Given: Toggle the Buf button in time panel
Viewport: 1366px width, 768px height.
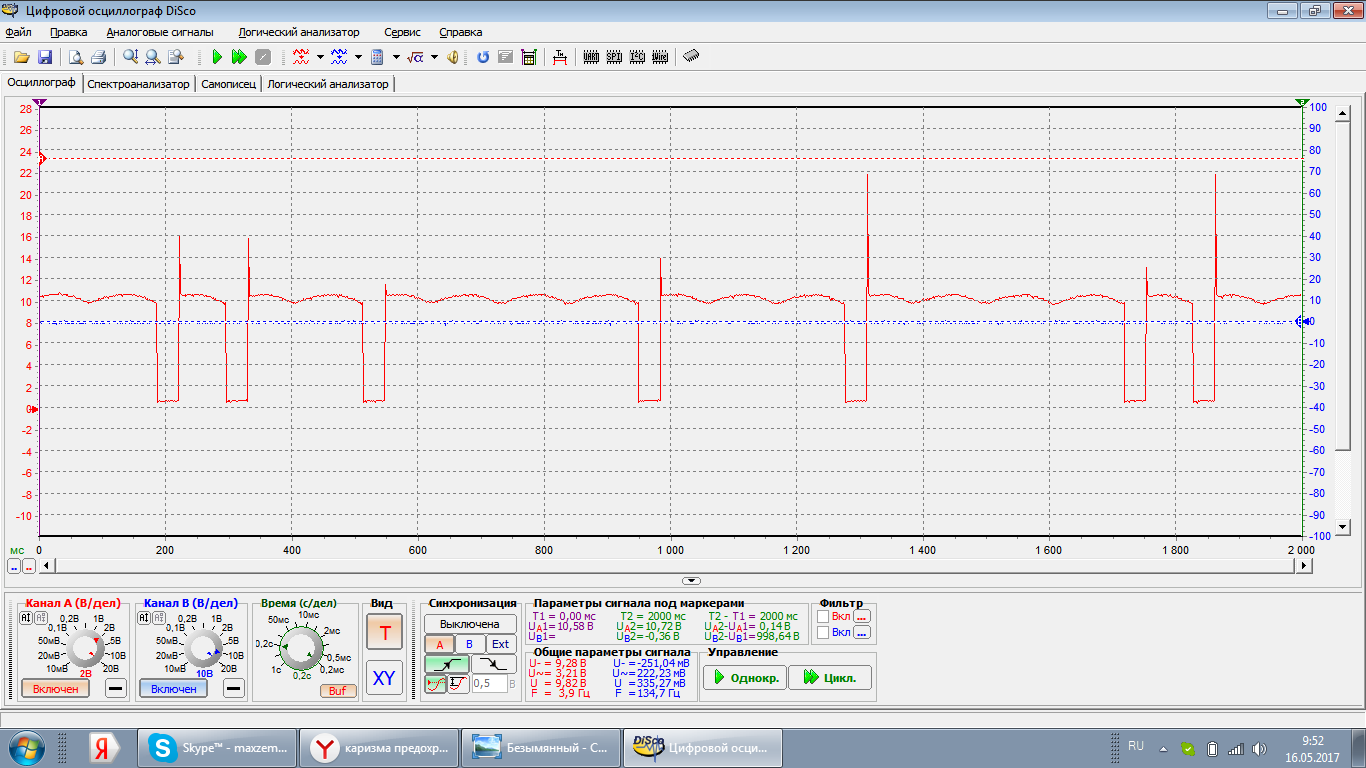Looking at the screenshot, I should click(338, 691).
